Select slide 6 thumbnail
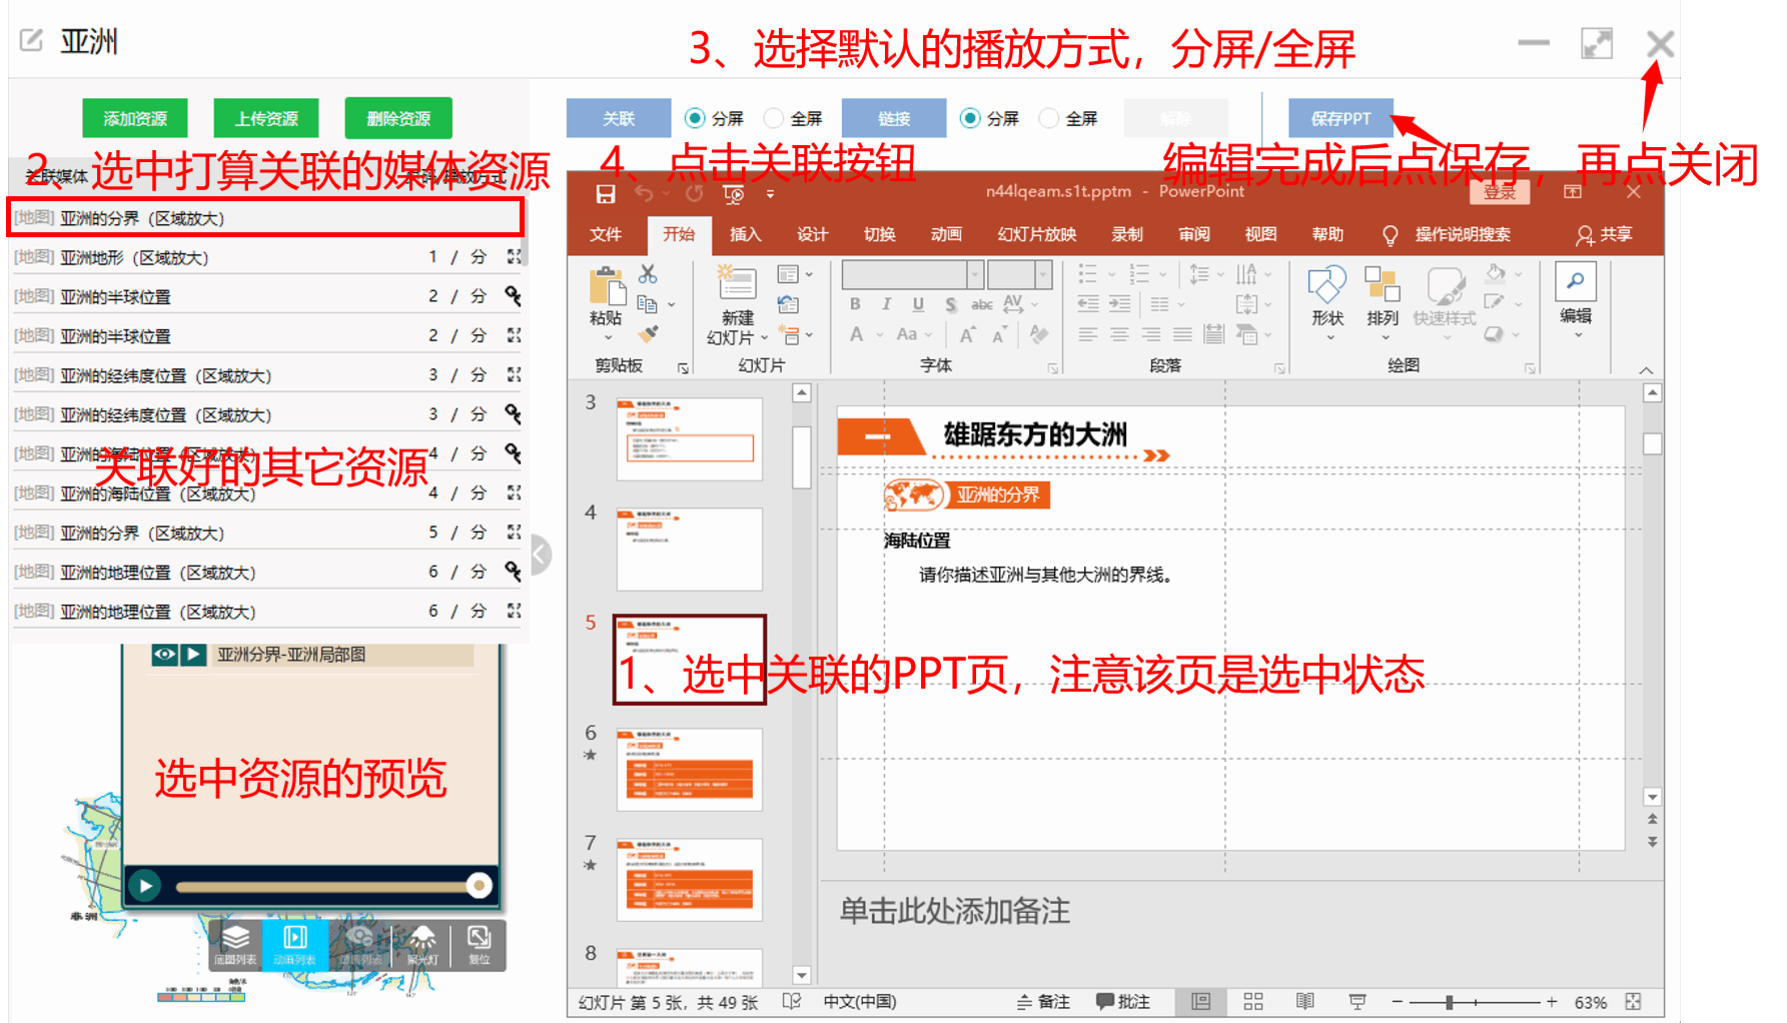The image size is (1787, 1023). [x=689, y=769]
